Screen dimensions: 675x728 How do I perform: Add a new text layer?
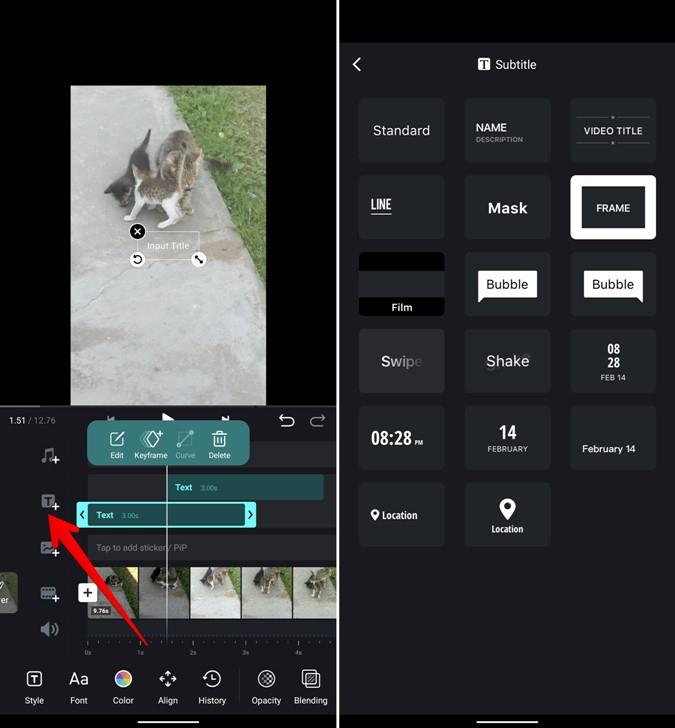pyautogui.click(x=50, y=502)
